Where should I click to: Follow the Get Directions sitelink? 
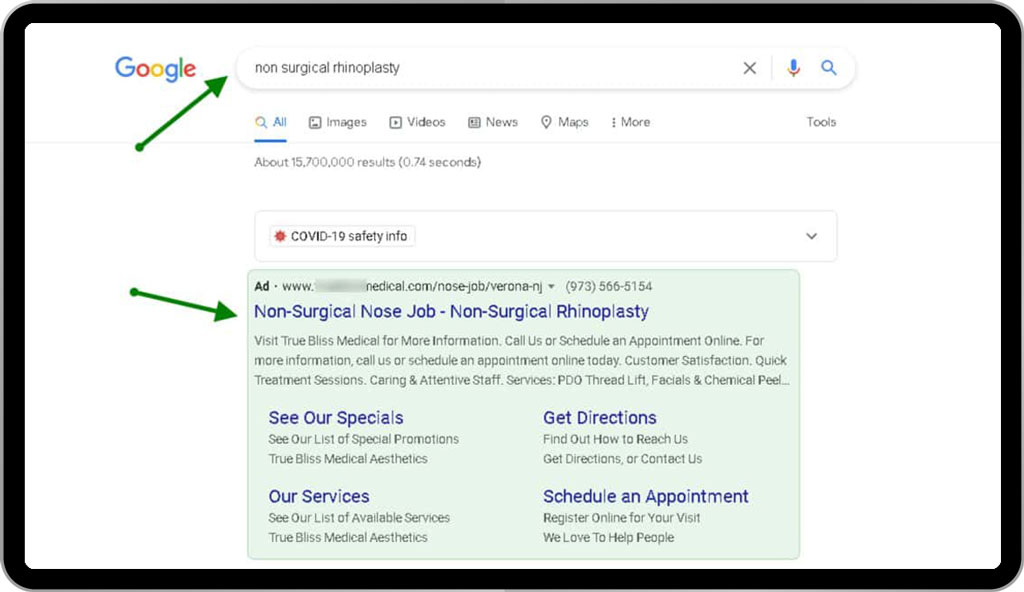(600, 418)
